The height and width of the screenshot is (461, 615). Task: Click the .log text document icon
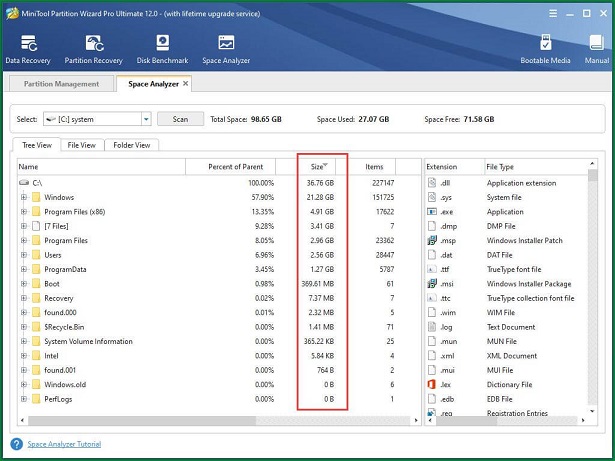click(432, 327)
